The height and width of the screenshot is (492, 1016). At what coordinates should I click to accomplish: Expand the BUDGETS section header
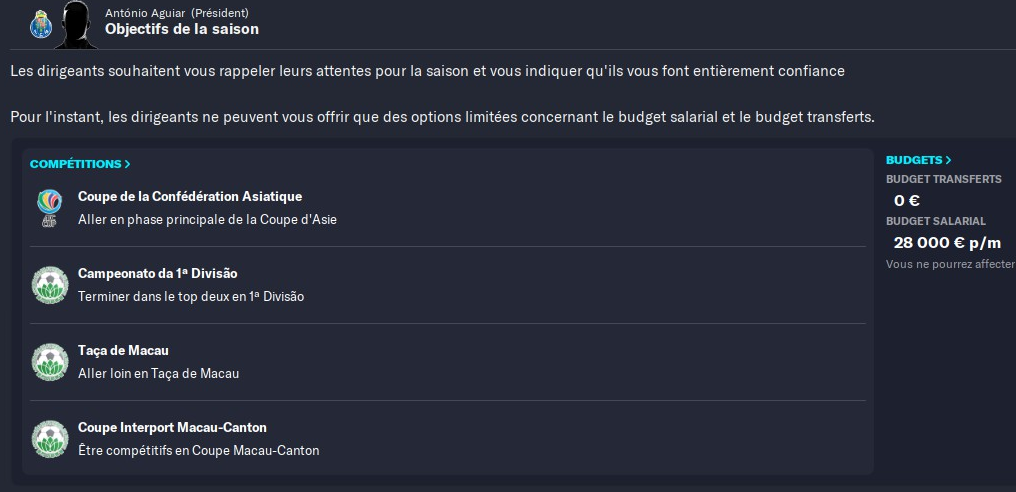click(918, 160)
